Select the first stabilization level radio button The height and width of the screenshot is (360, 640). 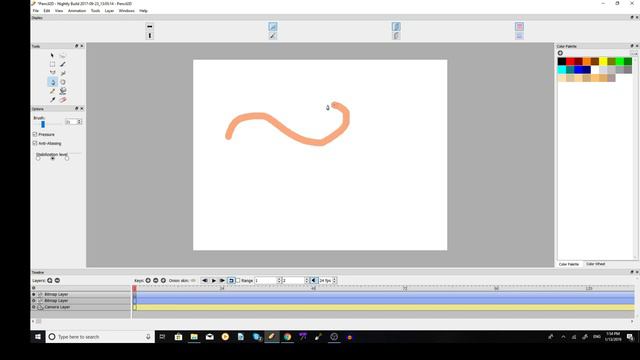[x=38, y=158]
